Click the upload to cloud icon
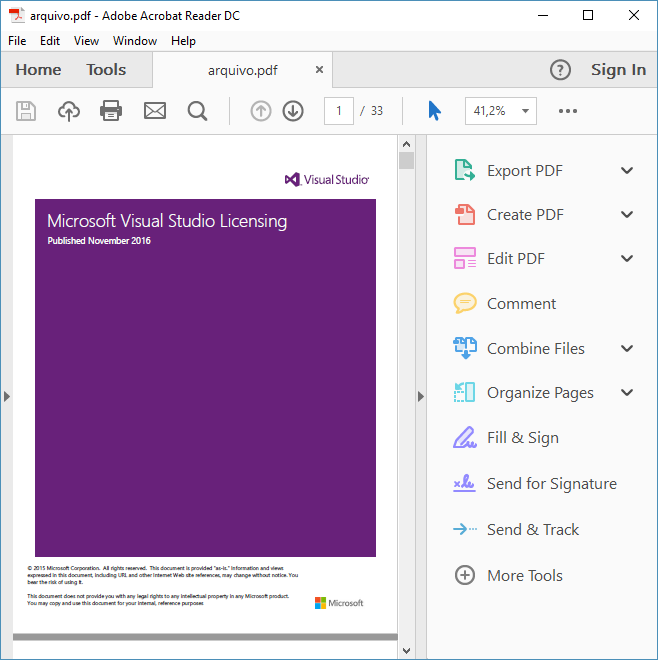Screen dimensions: 658x660 [69, 111]
